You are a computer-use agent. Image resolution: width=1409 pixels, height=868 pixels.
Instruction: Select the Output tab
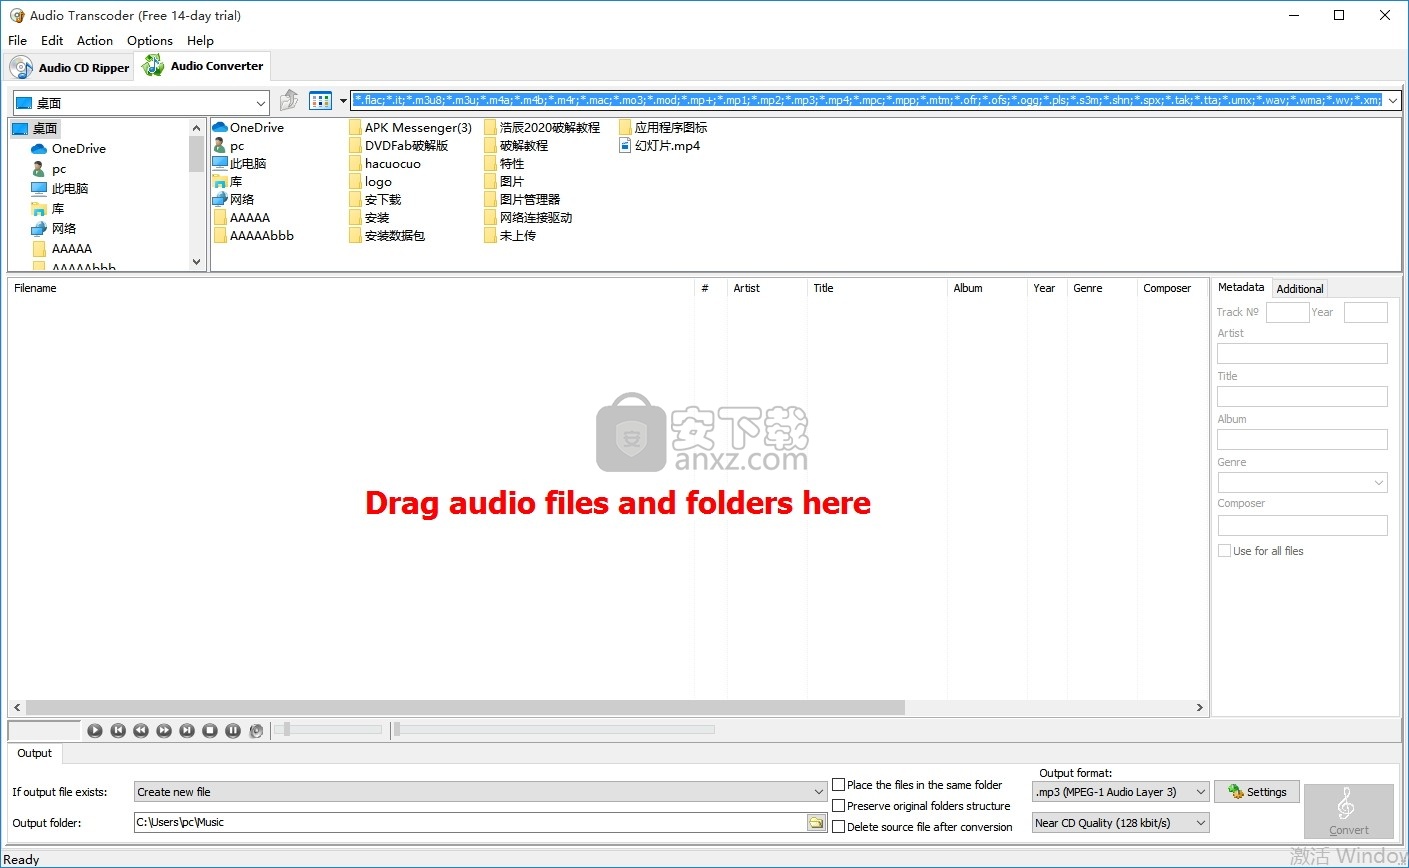35,753
